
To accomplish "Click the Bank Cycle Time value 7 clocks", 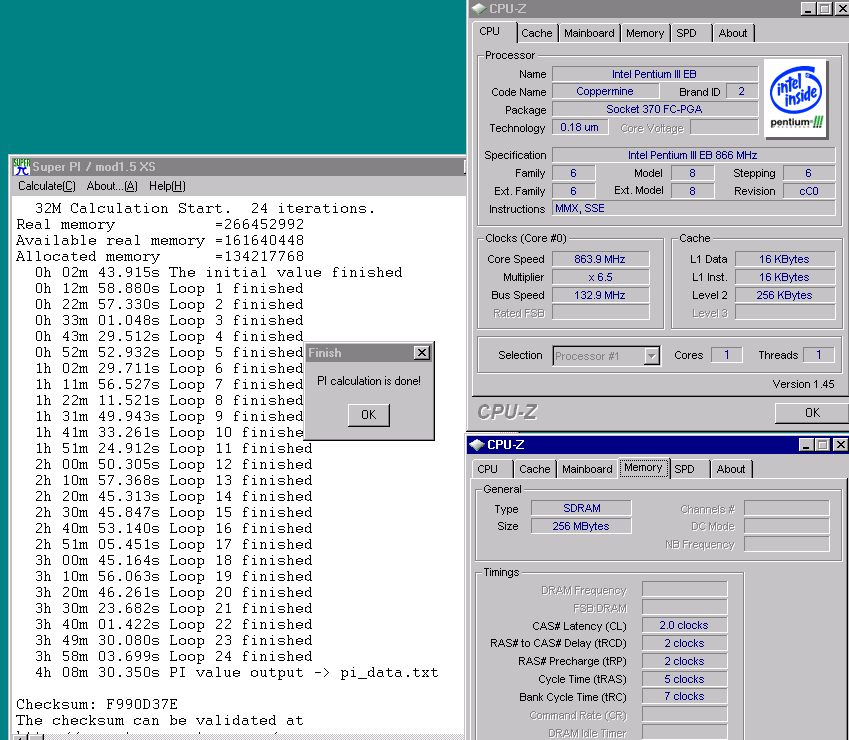I will coord(684,697).
